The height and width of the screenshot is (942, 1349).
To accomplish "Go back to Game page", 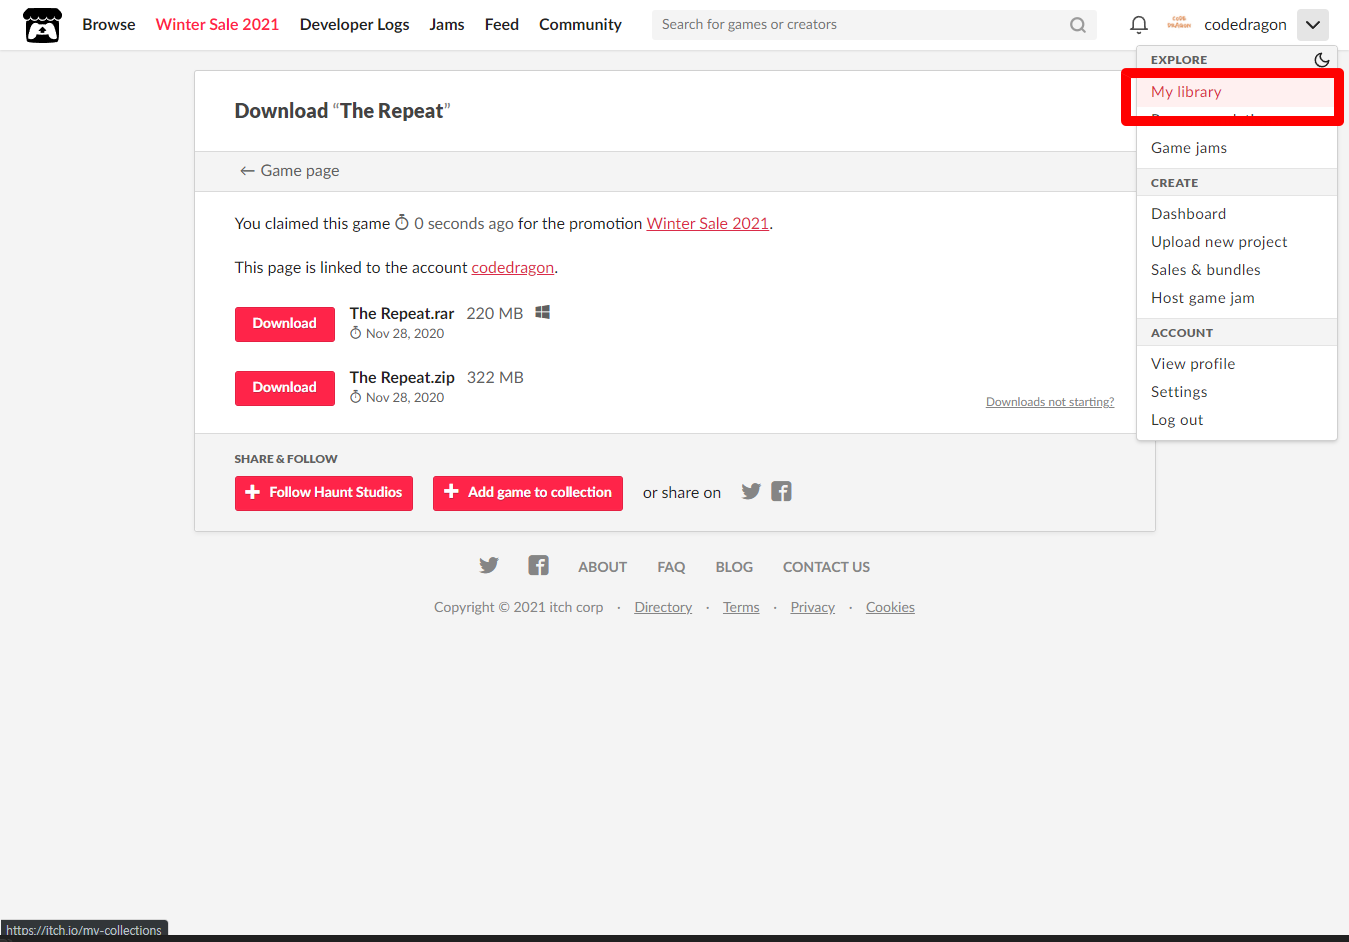I will coord(289,171).
